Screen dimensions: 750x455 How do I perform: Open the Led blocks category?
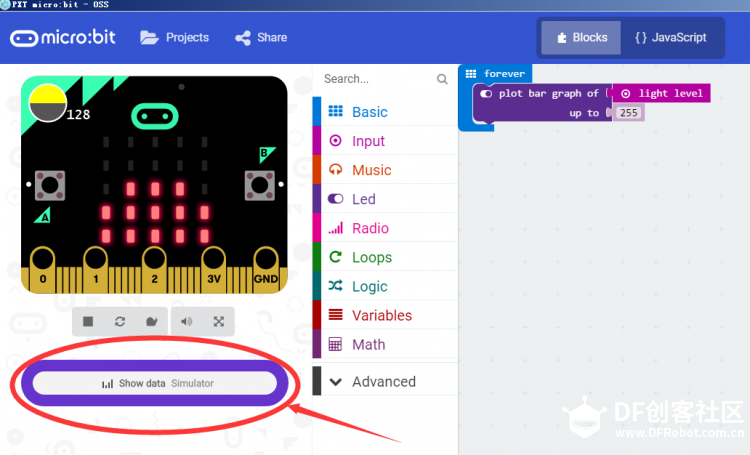tap(386, 199)
